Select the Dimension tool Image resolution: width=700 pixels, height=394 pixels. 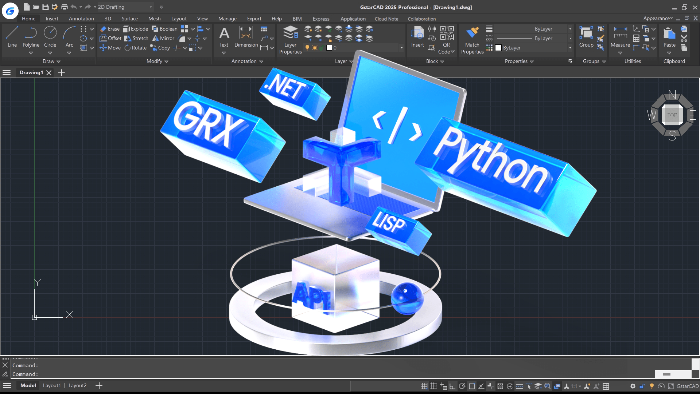point(246,36)
